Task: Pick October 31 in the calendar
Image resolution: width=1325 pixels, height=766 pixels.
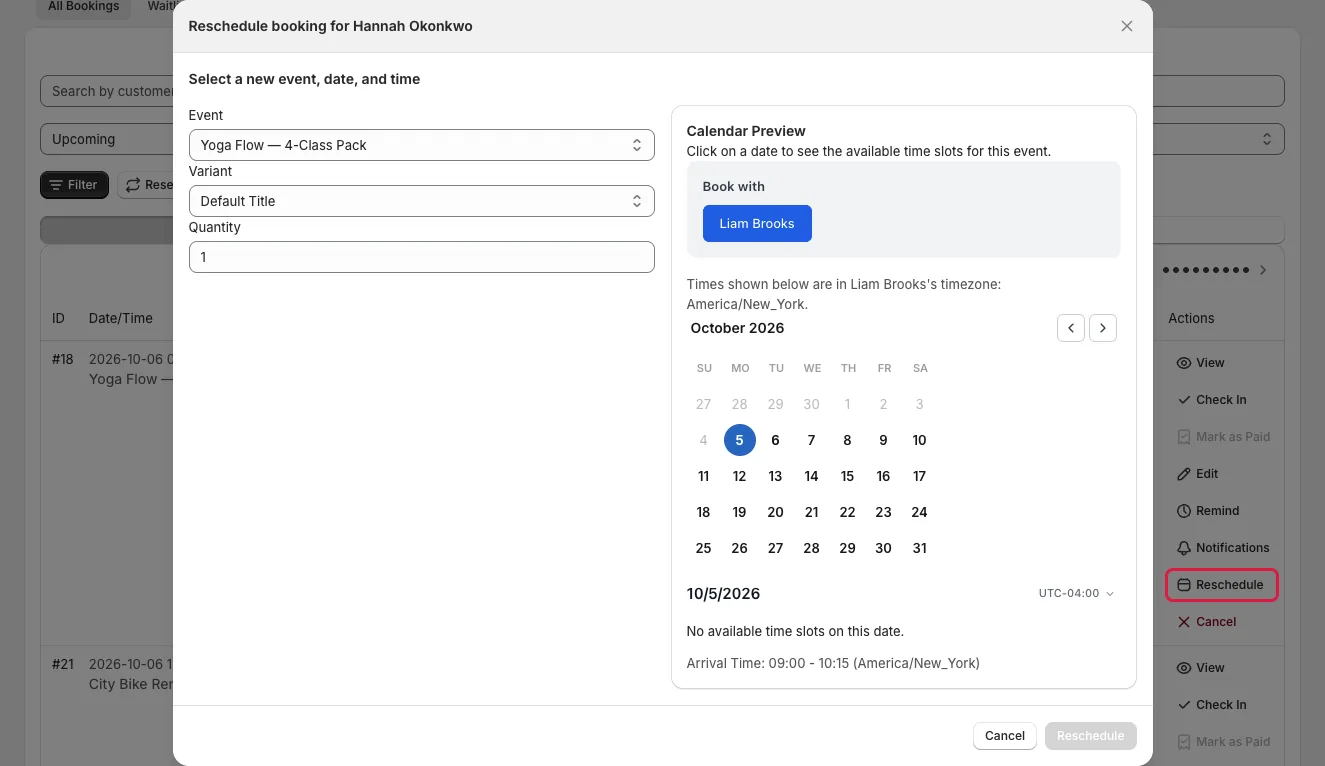Action: click(x=920, y=548)
